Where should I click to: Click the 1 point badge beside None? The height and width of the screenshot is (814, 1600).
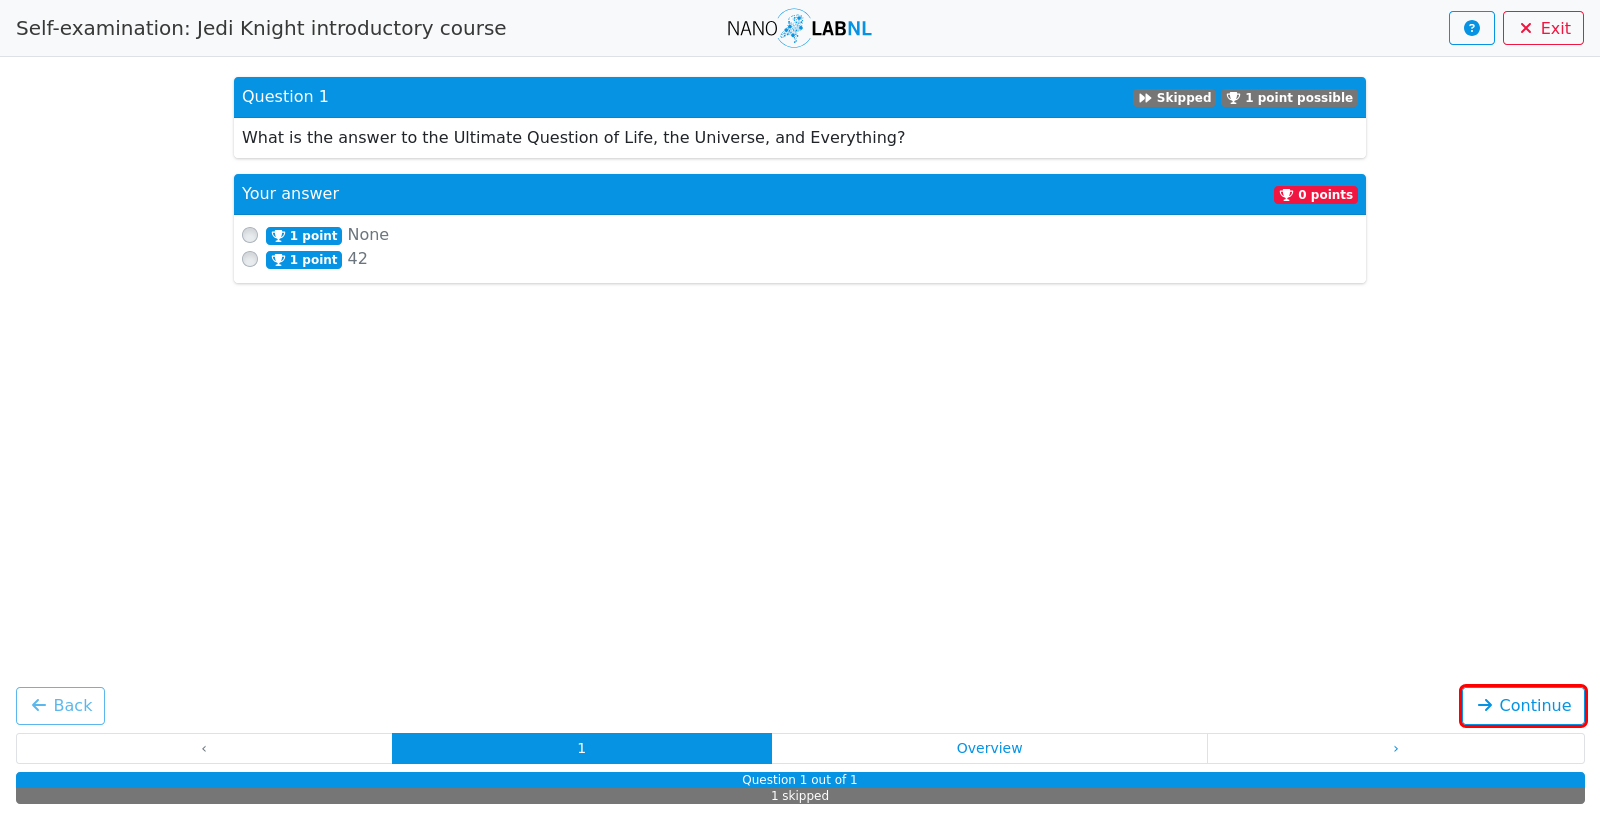[x=304, y=236]
